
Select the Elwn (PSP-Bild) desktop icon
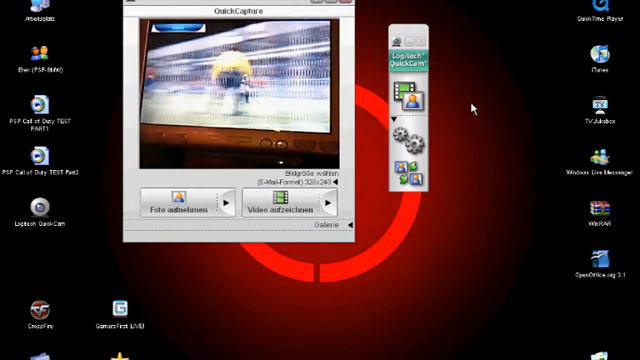[x=40, y=58]
